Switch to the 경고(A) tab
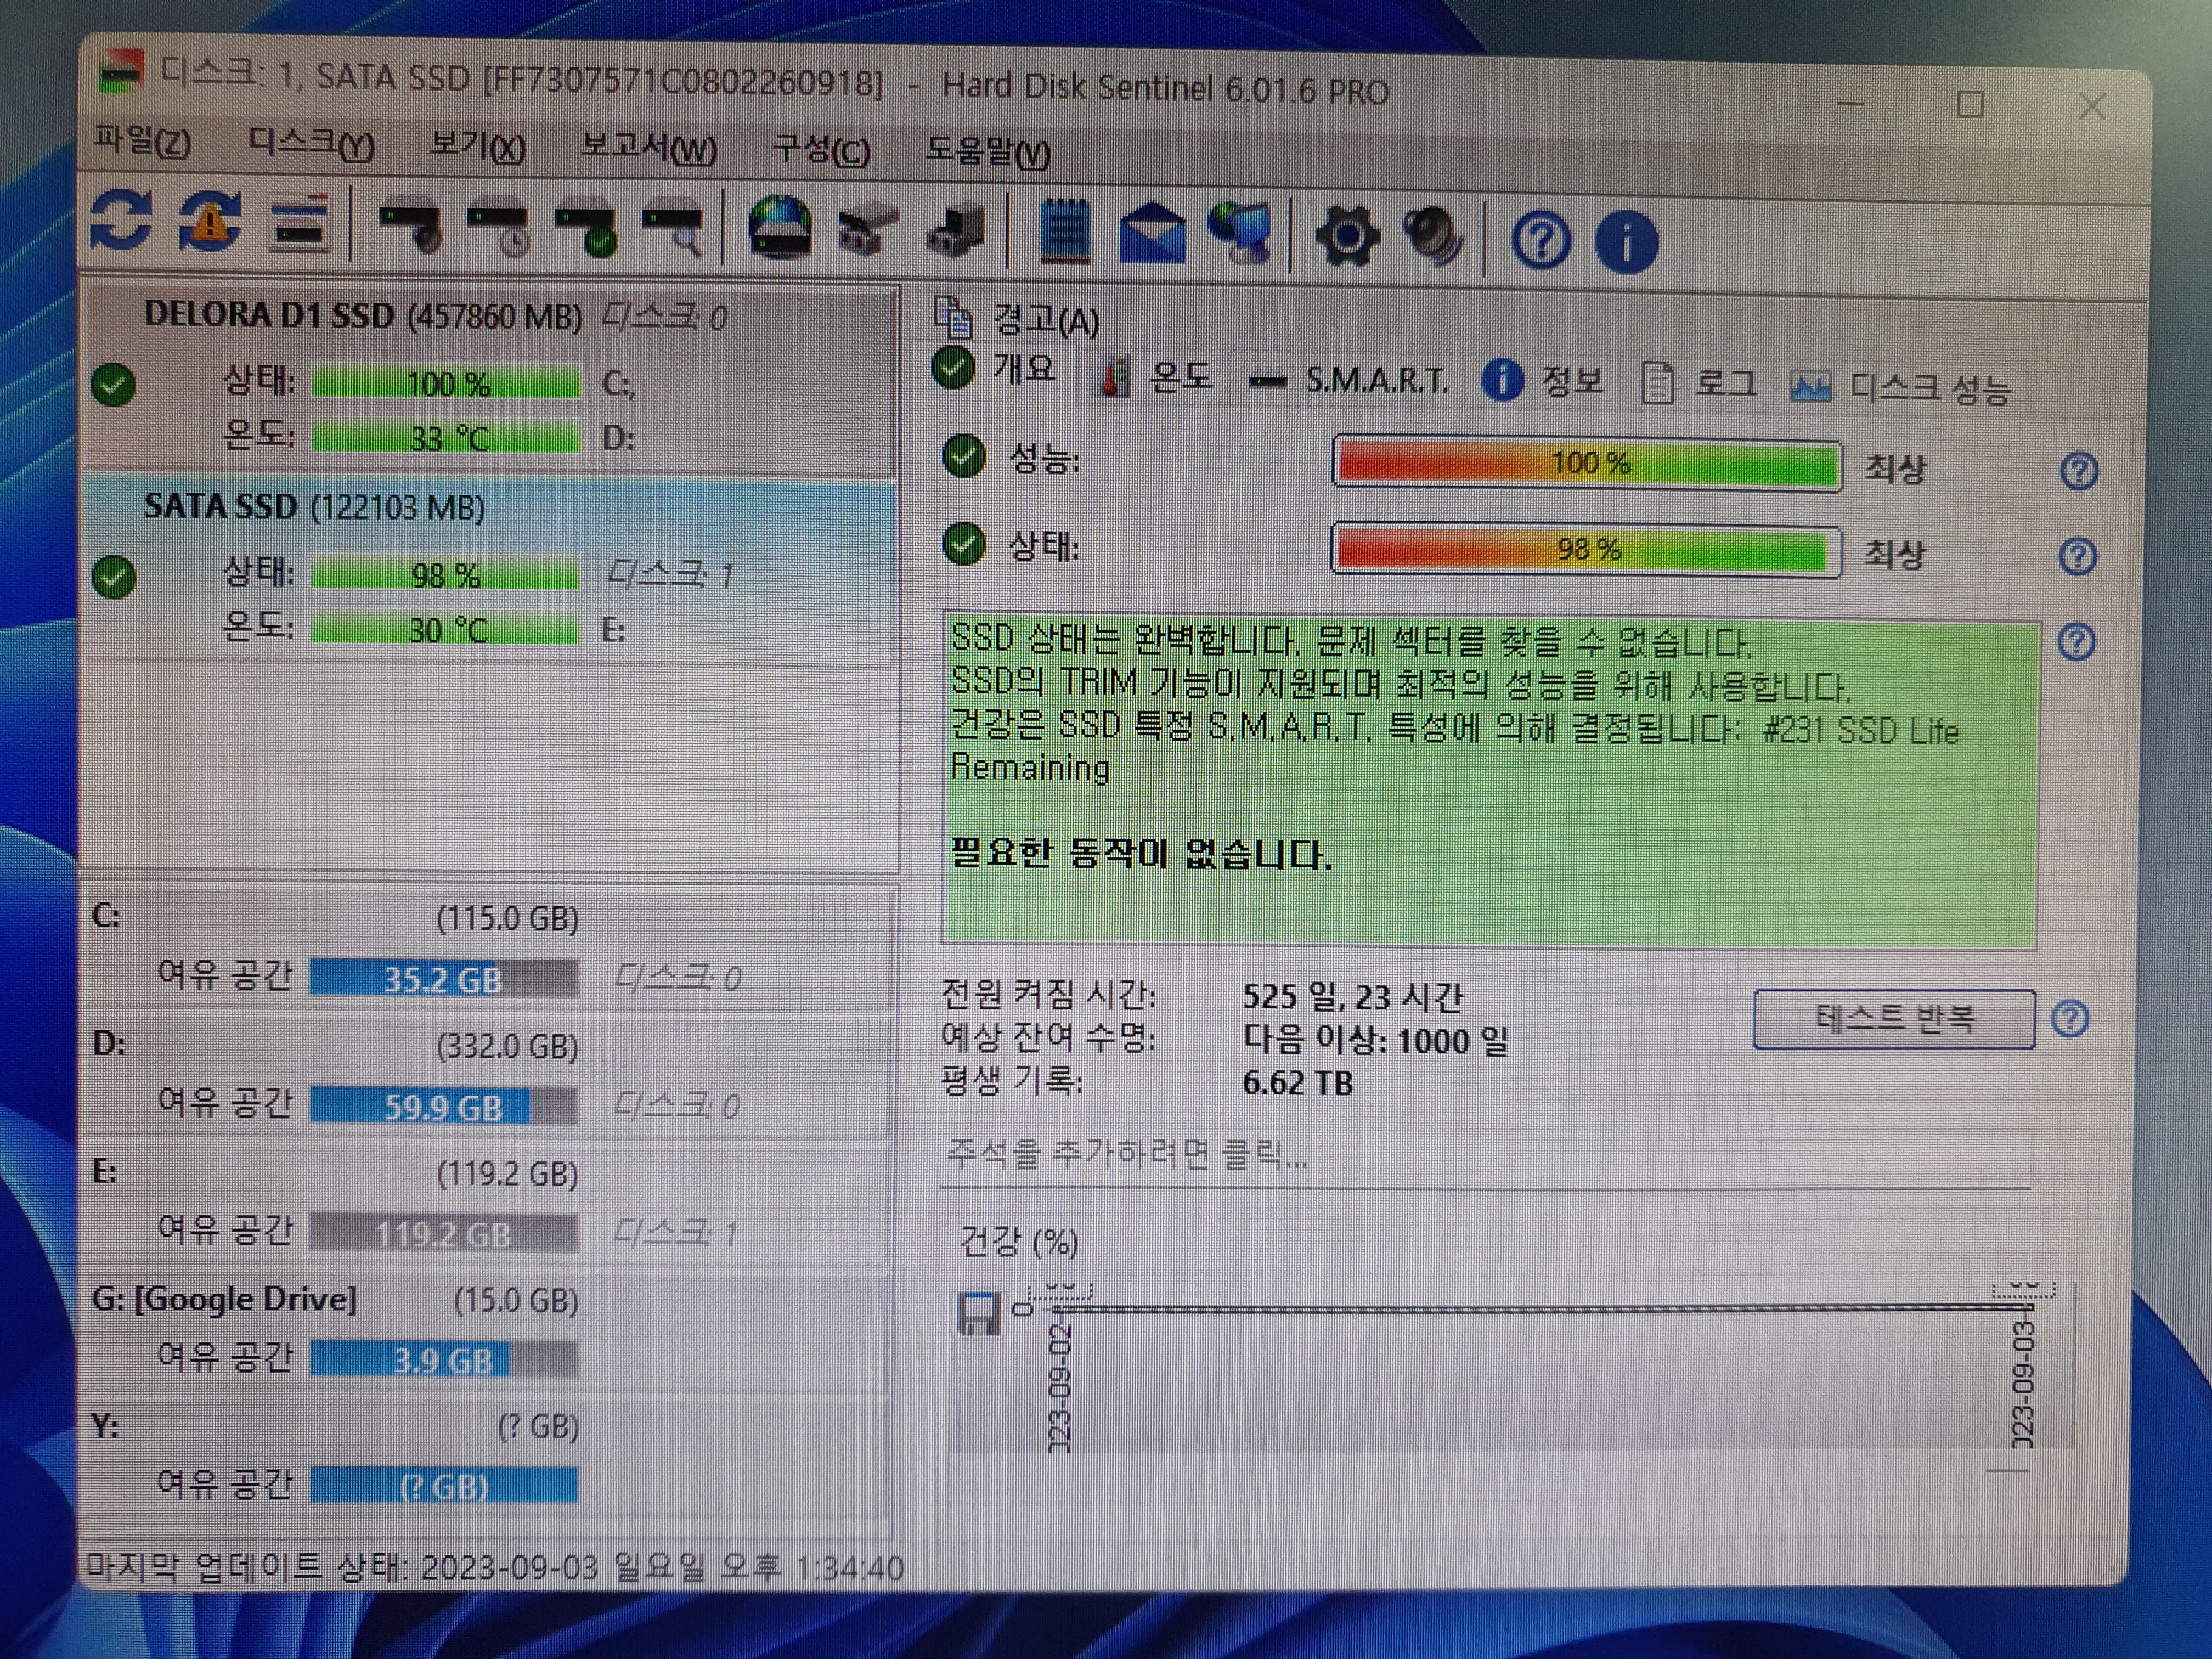The height and width of the screenshot is (1659, 2212). 1017,319
